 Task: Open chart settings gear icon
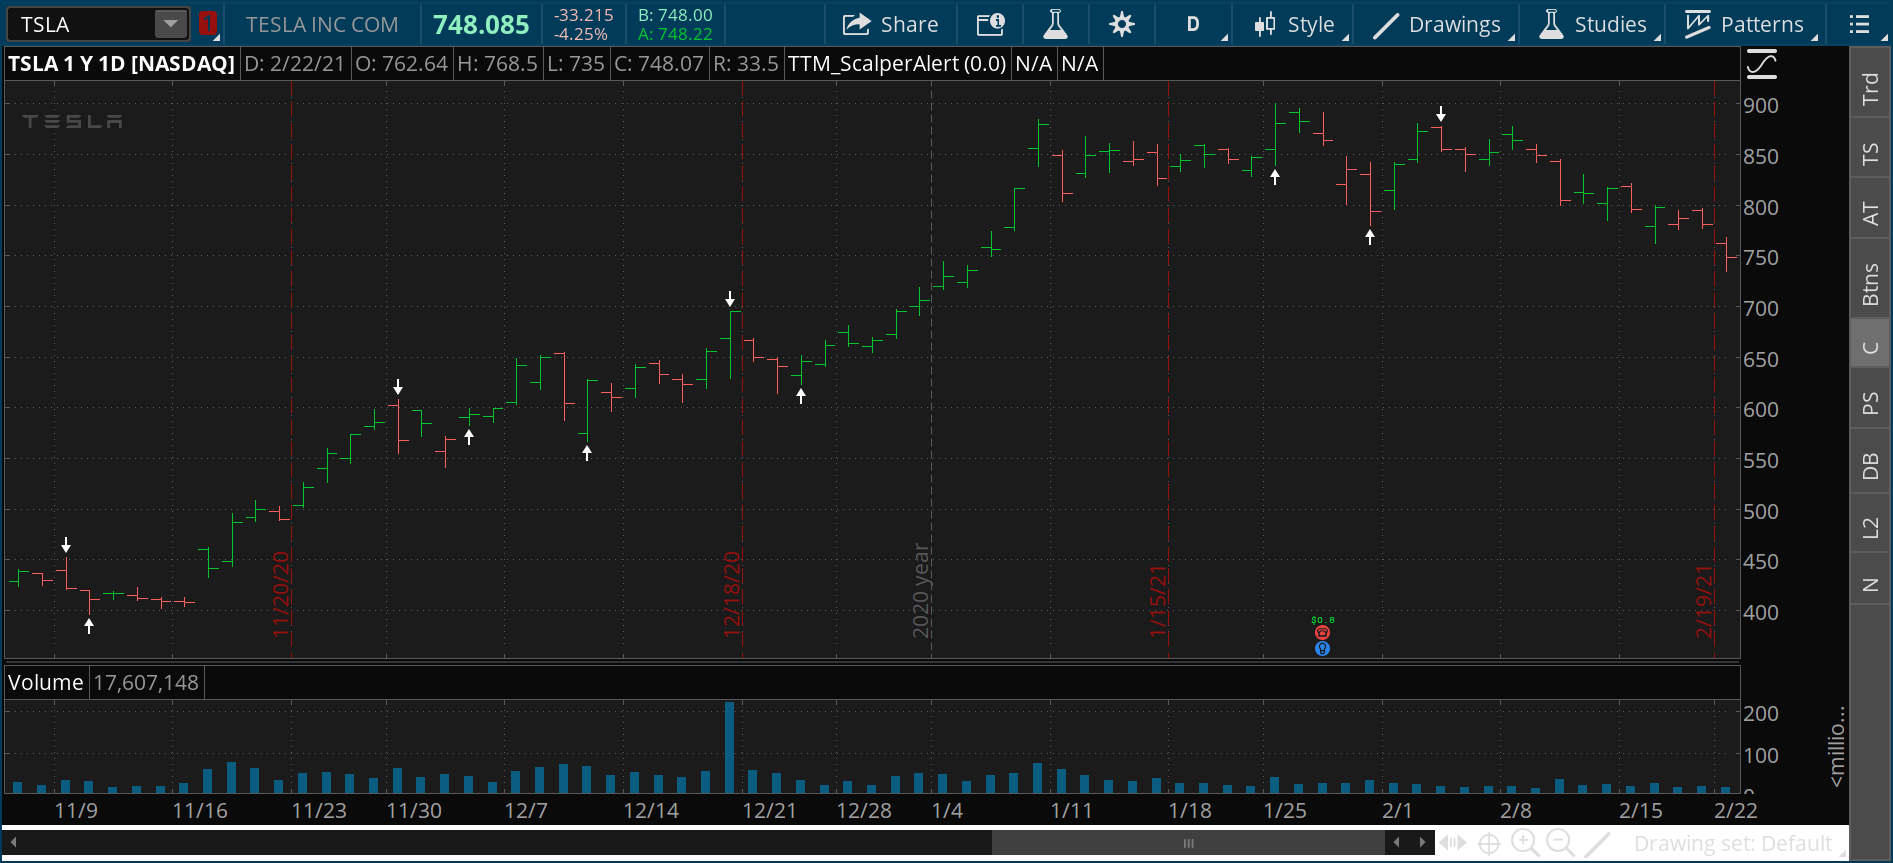1122,24
